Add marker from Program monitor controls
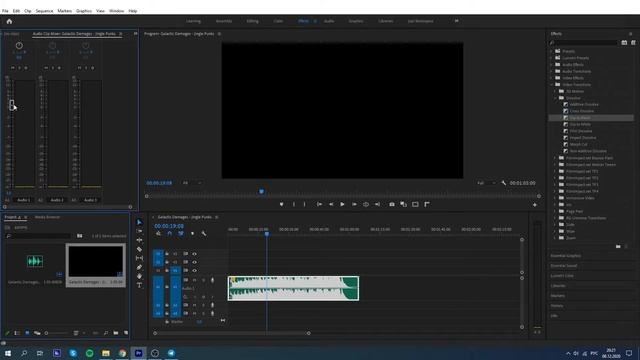 click(x=281, y=204)
